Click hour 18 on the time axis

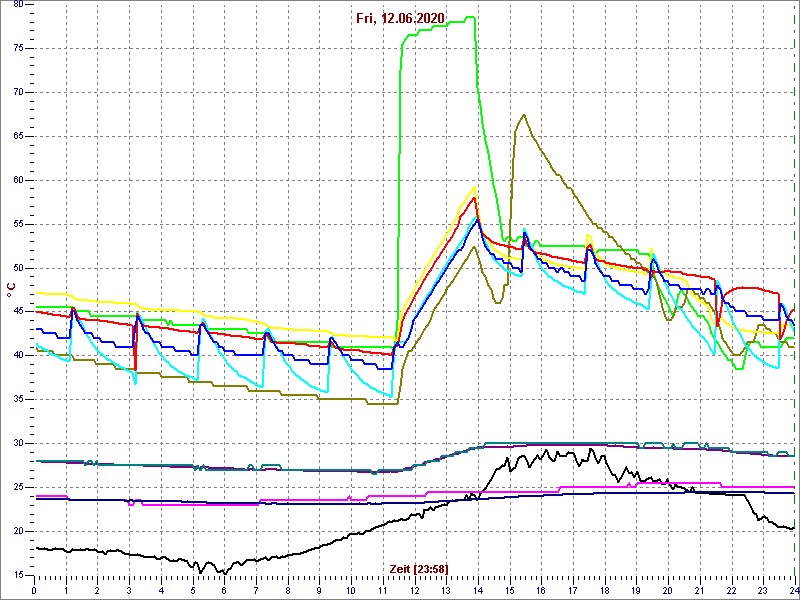tap(605, 590)
